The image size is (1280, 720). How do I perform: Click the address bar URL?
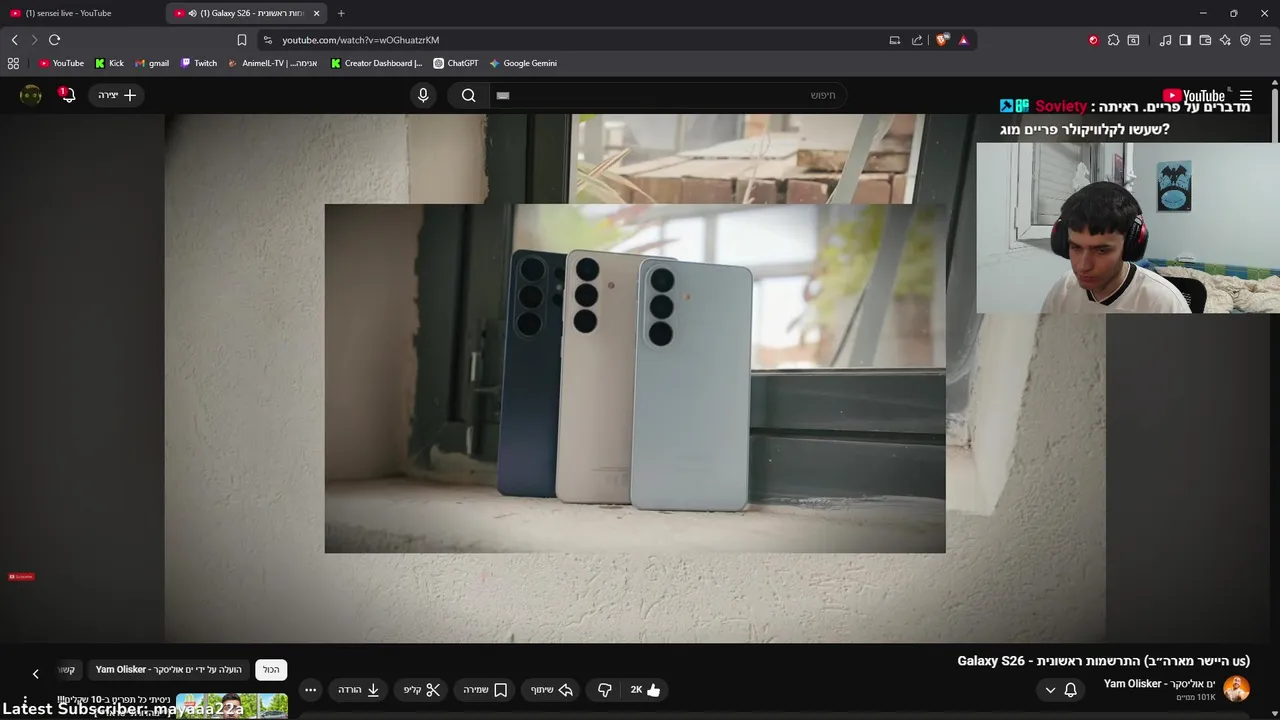[360, 40]
